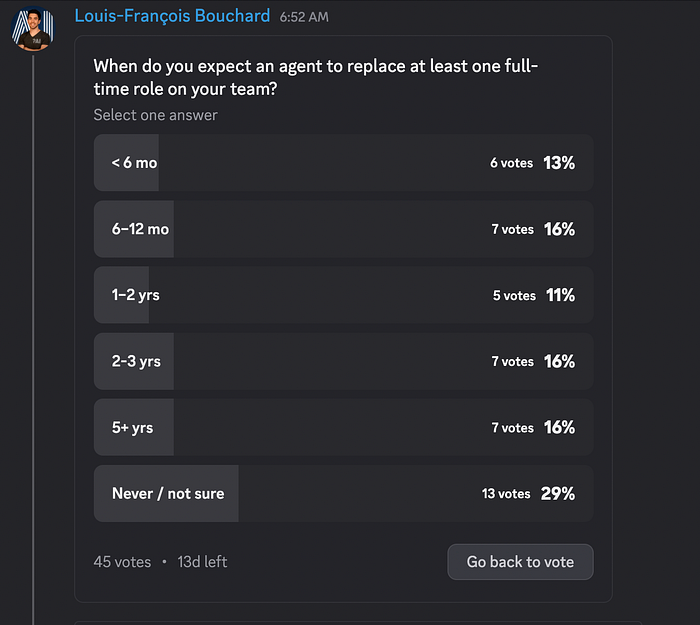The height and width of the screenshot is (625, 700).
Task: Click the 11% result percentage
Action: tap(560, 295)
